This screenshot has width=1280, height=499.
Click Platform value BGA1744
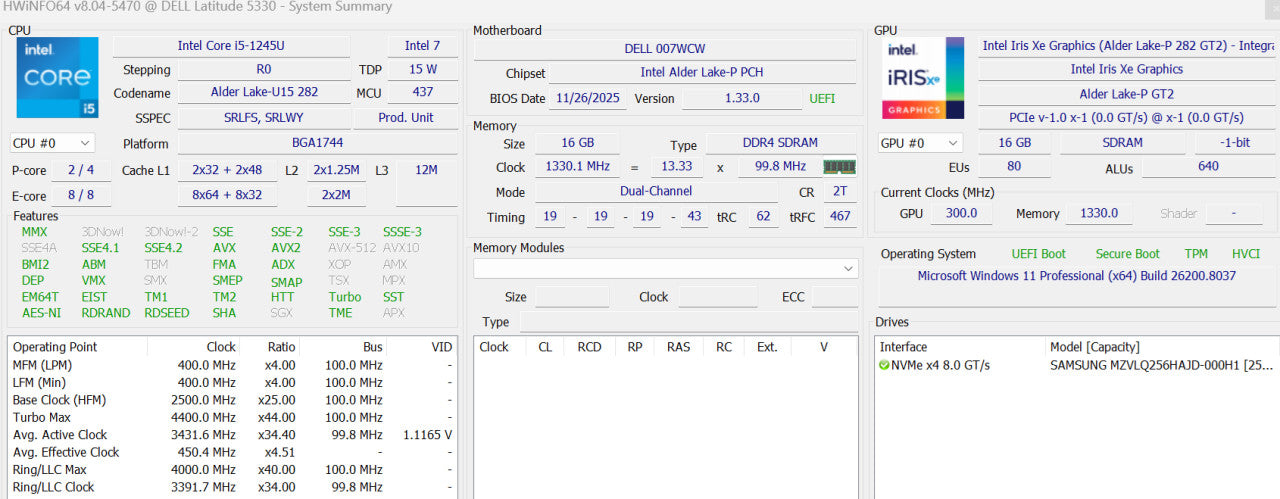click(318, 143)
